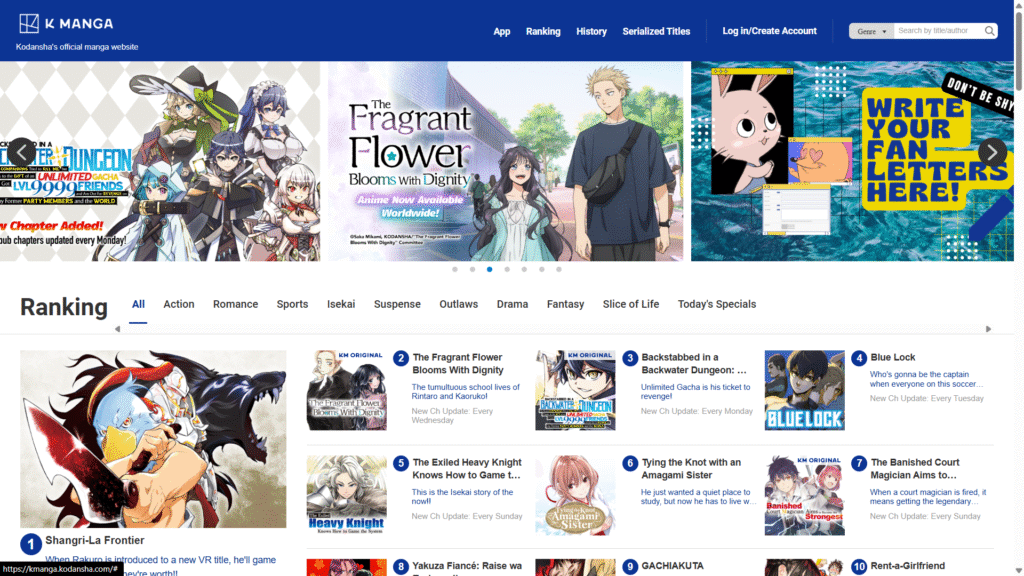Image resolution: width=1024 pixels, height=576 pixels.
Task: Go to previous carousel banner
Action: [22, 152]
